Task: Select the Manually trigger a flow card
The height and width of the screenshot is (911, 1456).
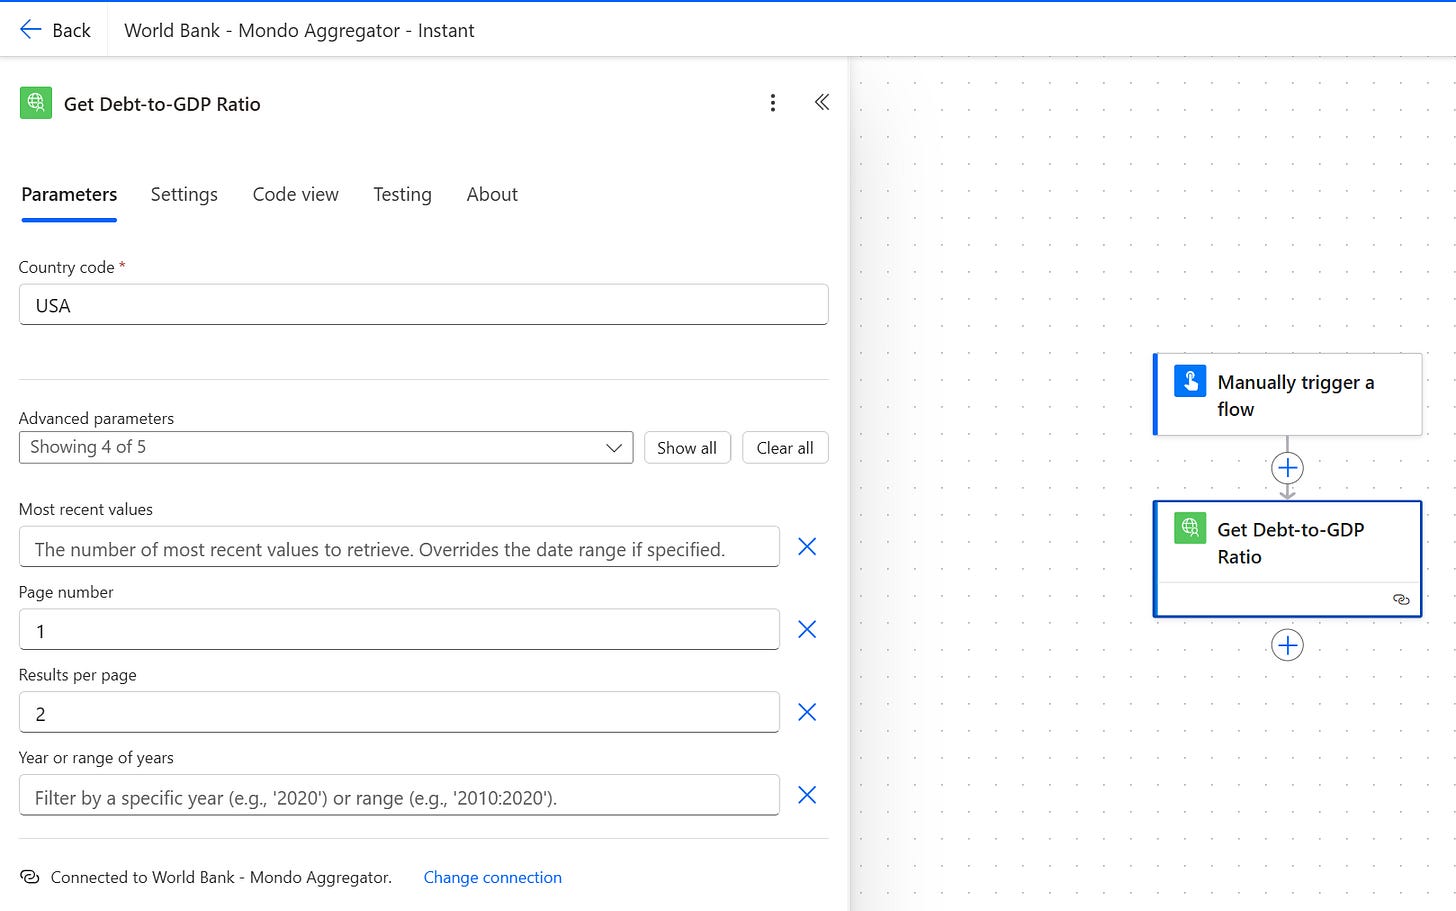Action: (1288, 394)
